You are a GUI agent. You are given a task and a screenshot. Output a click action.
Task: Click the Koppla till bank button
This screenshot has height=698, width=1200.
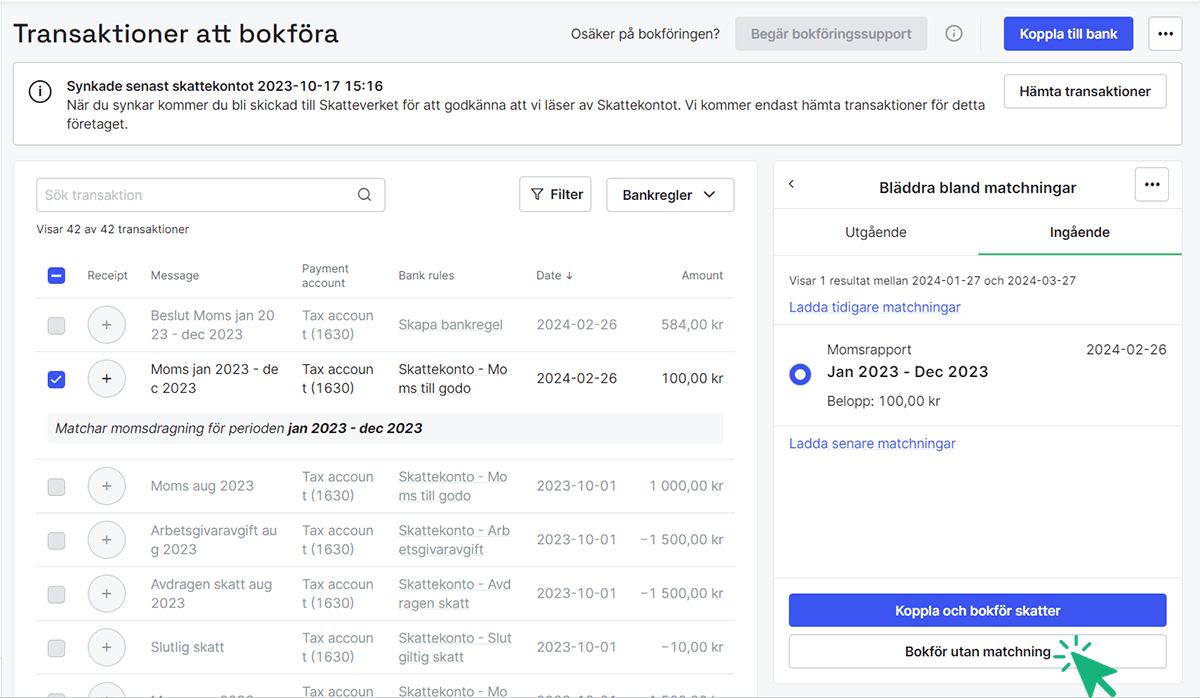(x=1068, y=33)
